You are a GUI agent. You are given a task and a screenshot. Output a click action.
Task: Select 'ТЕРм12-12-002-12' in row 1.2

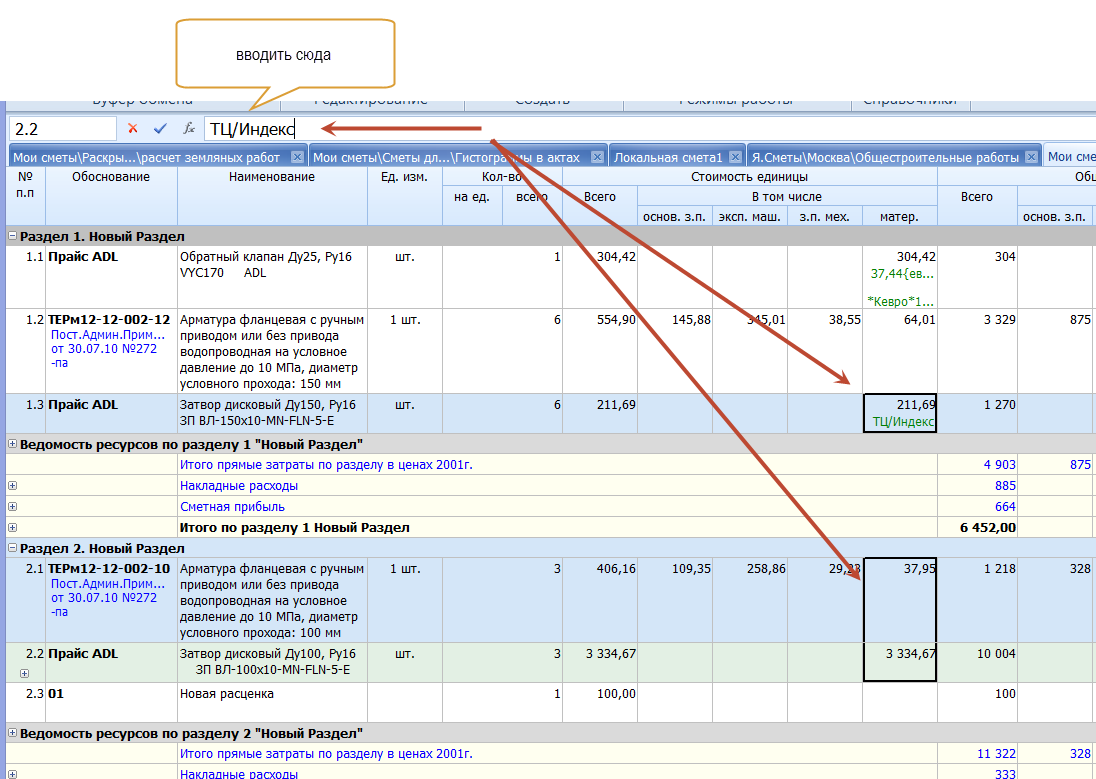(109, 320)
